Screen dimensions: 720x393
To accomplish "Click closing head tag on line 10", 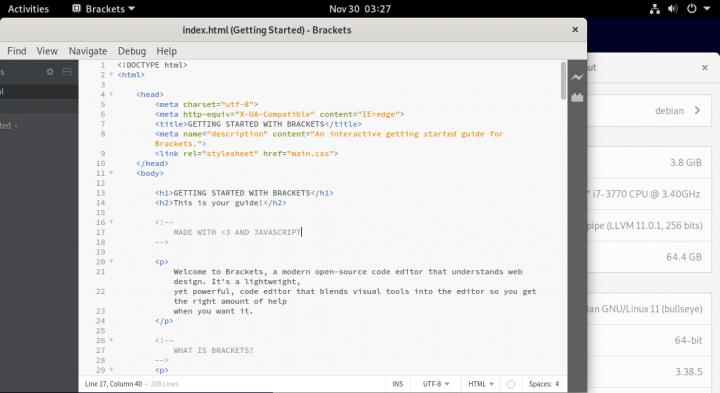I will point(152,163).
